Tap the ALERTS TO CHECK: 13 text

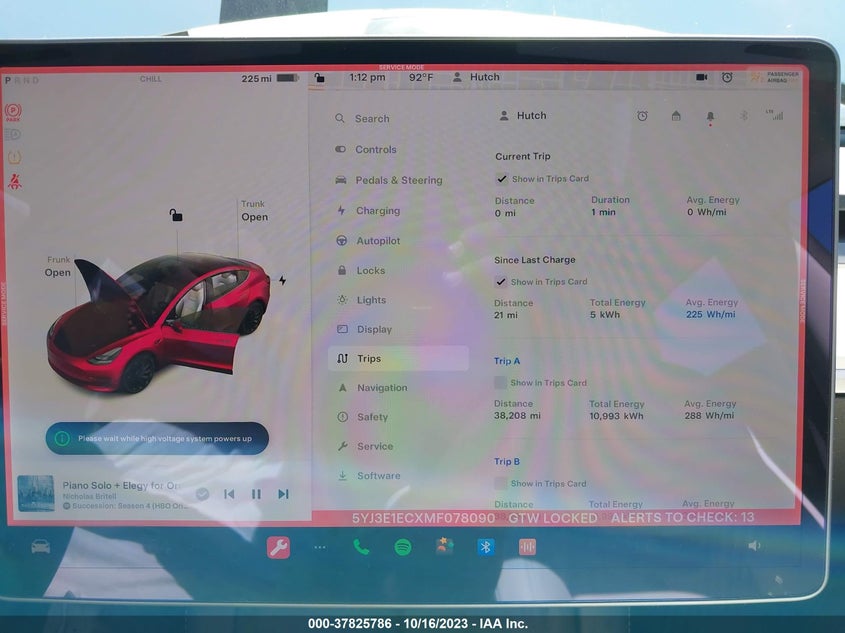click(x=682, y=518)
